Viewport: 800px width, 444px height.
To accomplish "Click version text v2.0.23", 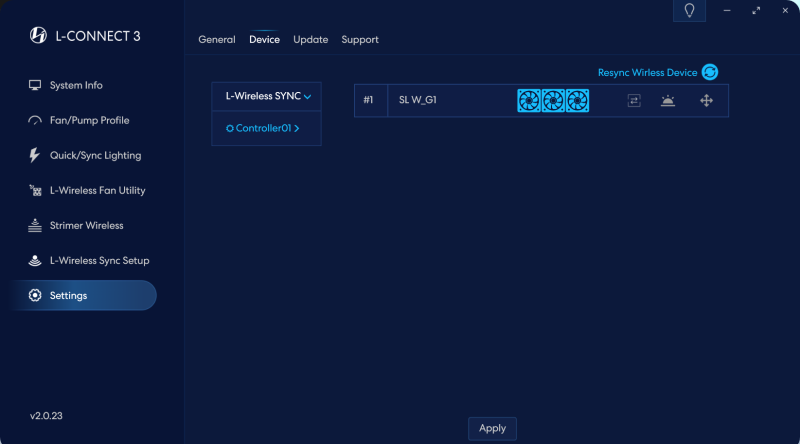I will (46, 416).
